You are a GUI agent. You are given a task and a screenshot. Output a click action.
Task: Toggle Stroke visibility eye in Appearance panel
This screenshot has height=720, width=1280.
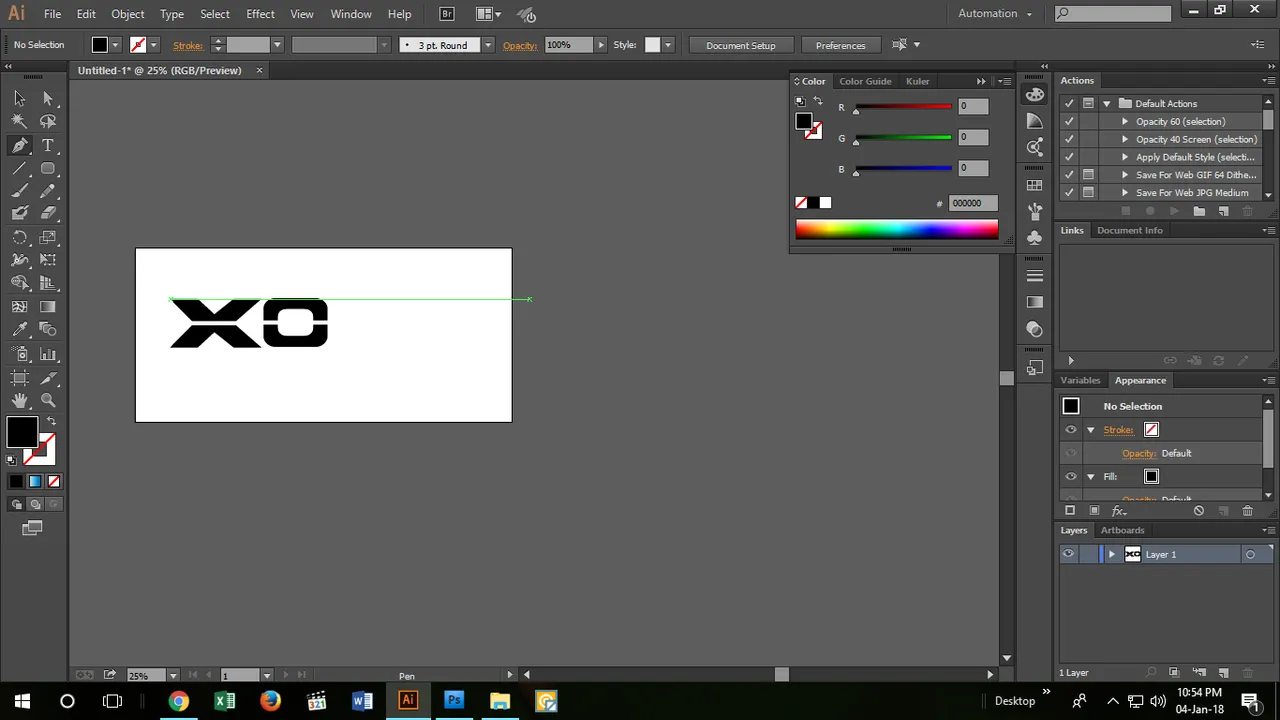click(x=1071, y=430)
